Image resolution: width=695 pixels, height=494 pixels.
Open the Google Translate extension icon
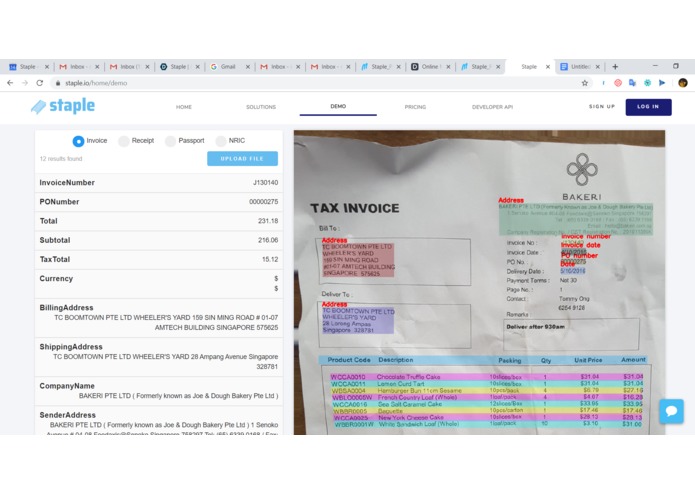pyautogui.click(x=633, y=83)
